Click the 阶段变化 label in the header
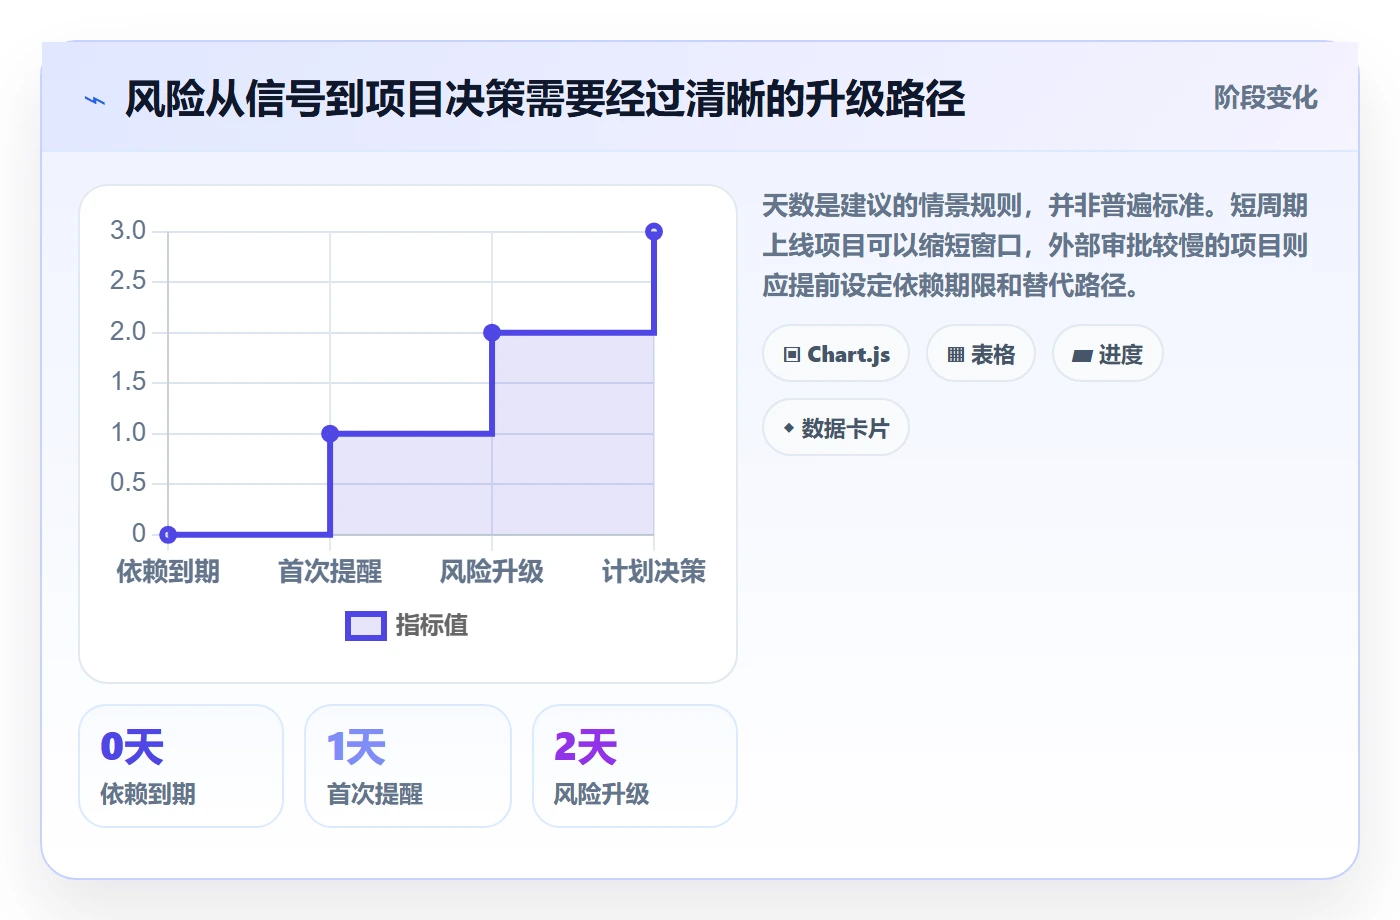The width and height of the screenshot is (1400, 920). pyautogui.click(x=1265, y=98)
